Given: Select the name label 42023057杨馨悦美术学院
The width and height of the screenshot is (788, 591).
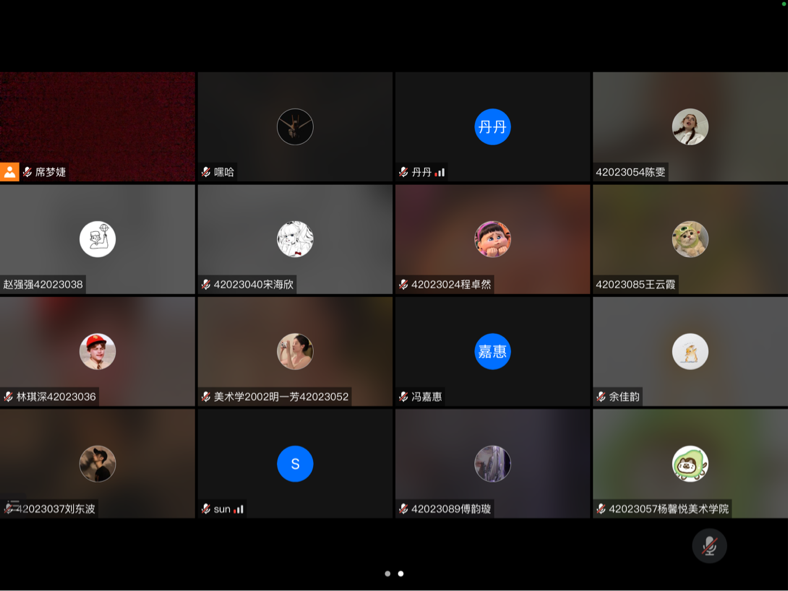Looking at the screenshot, I should pyautogui.click(x=668, y=509).
